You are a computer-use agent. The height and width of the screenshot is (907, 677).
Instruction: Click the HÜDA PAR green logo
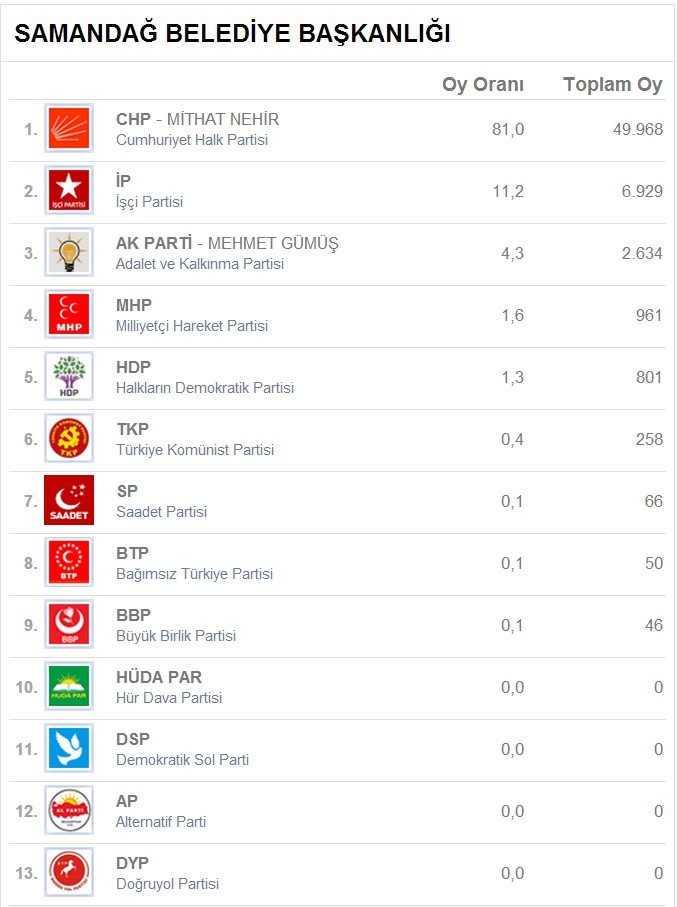tap(69, 687)
